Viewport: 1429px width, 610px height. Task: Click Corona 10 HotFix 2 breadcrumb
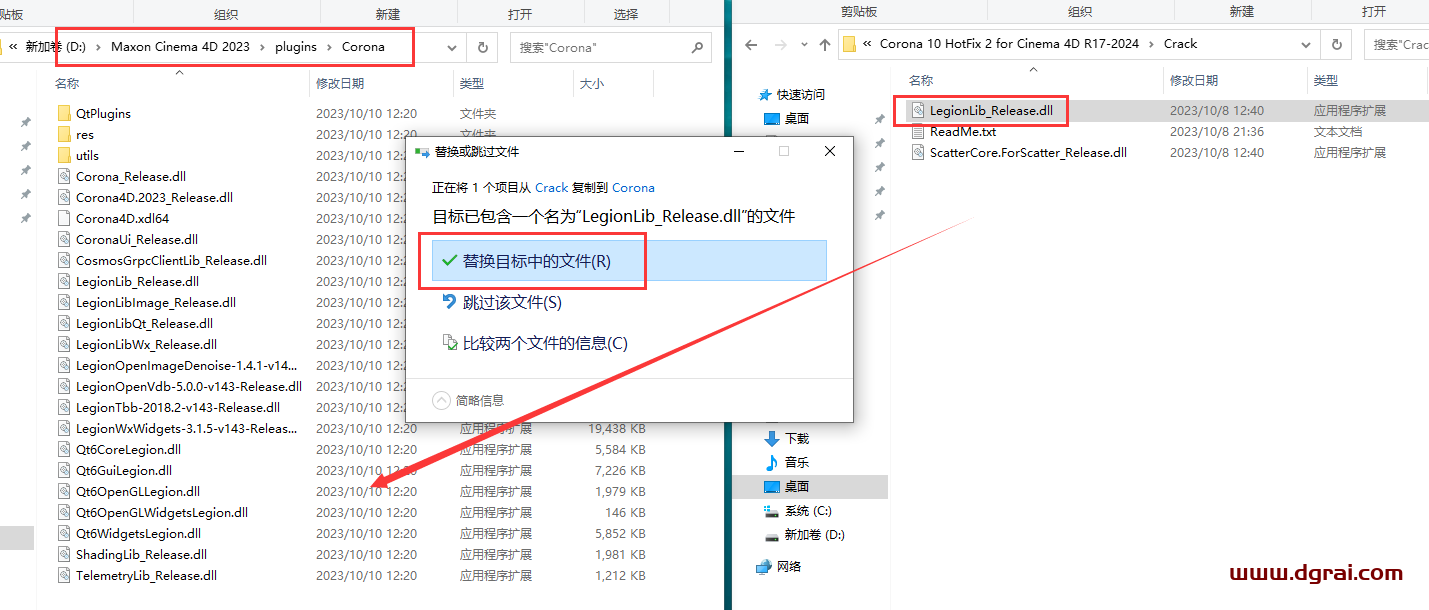[x=1009, y=44]
